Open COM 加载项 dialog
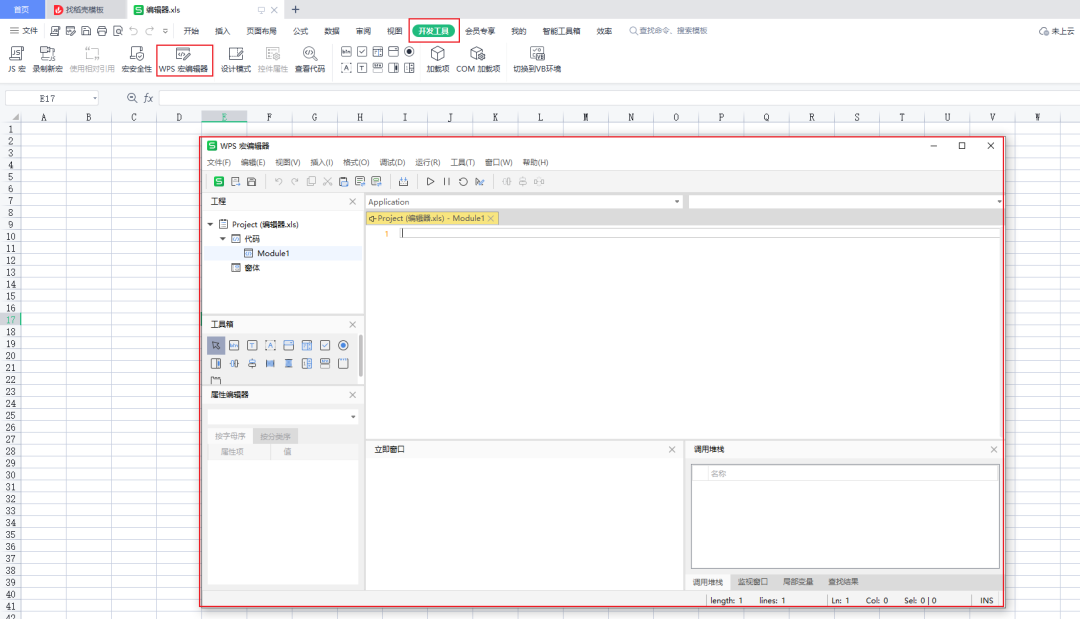The image size is (1080, 619). 478,59
